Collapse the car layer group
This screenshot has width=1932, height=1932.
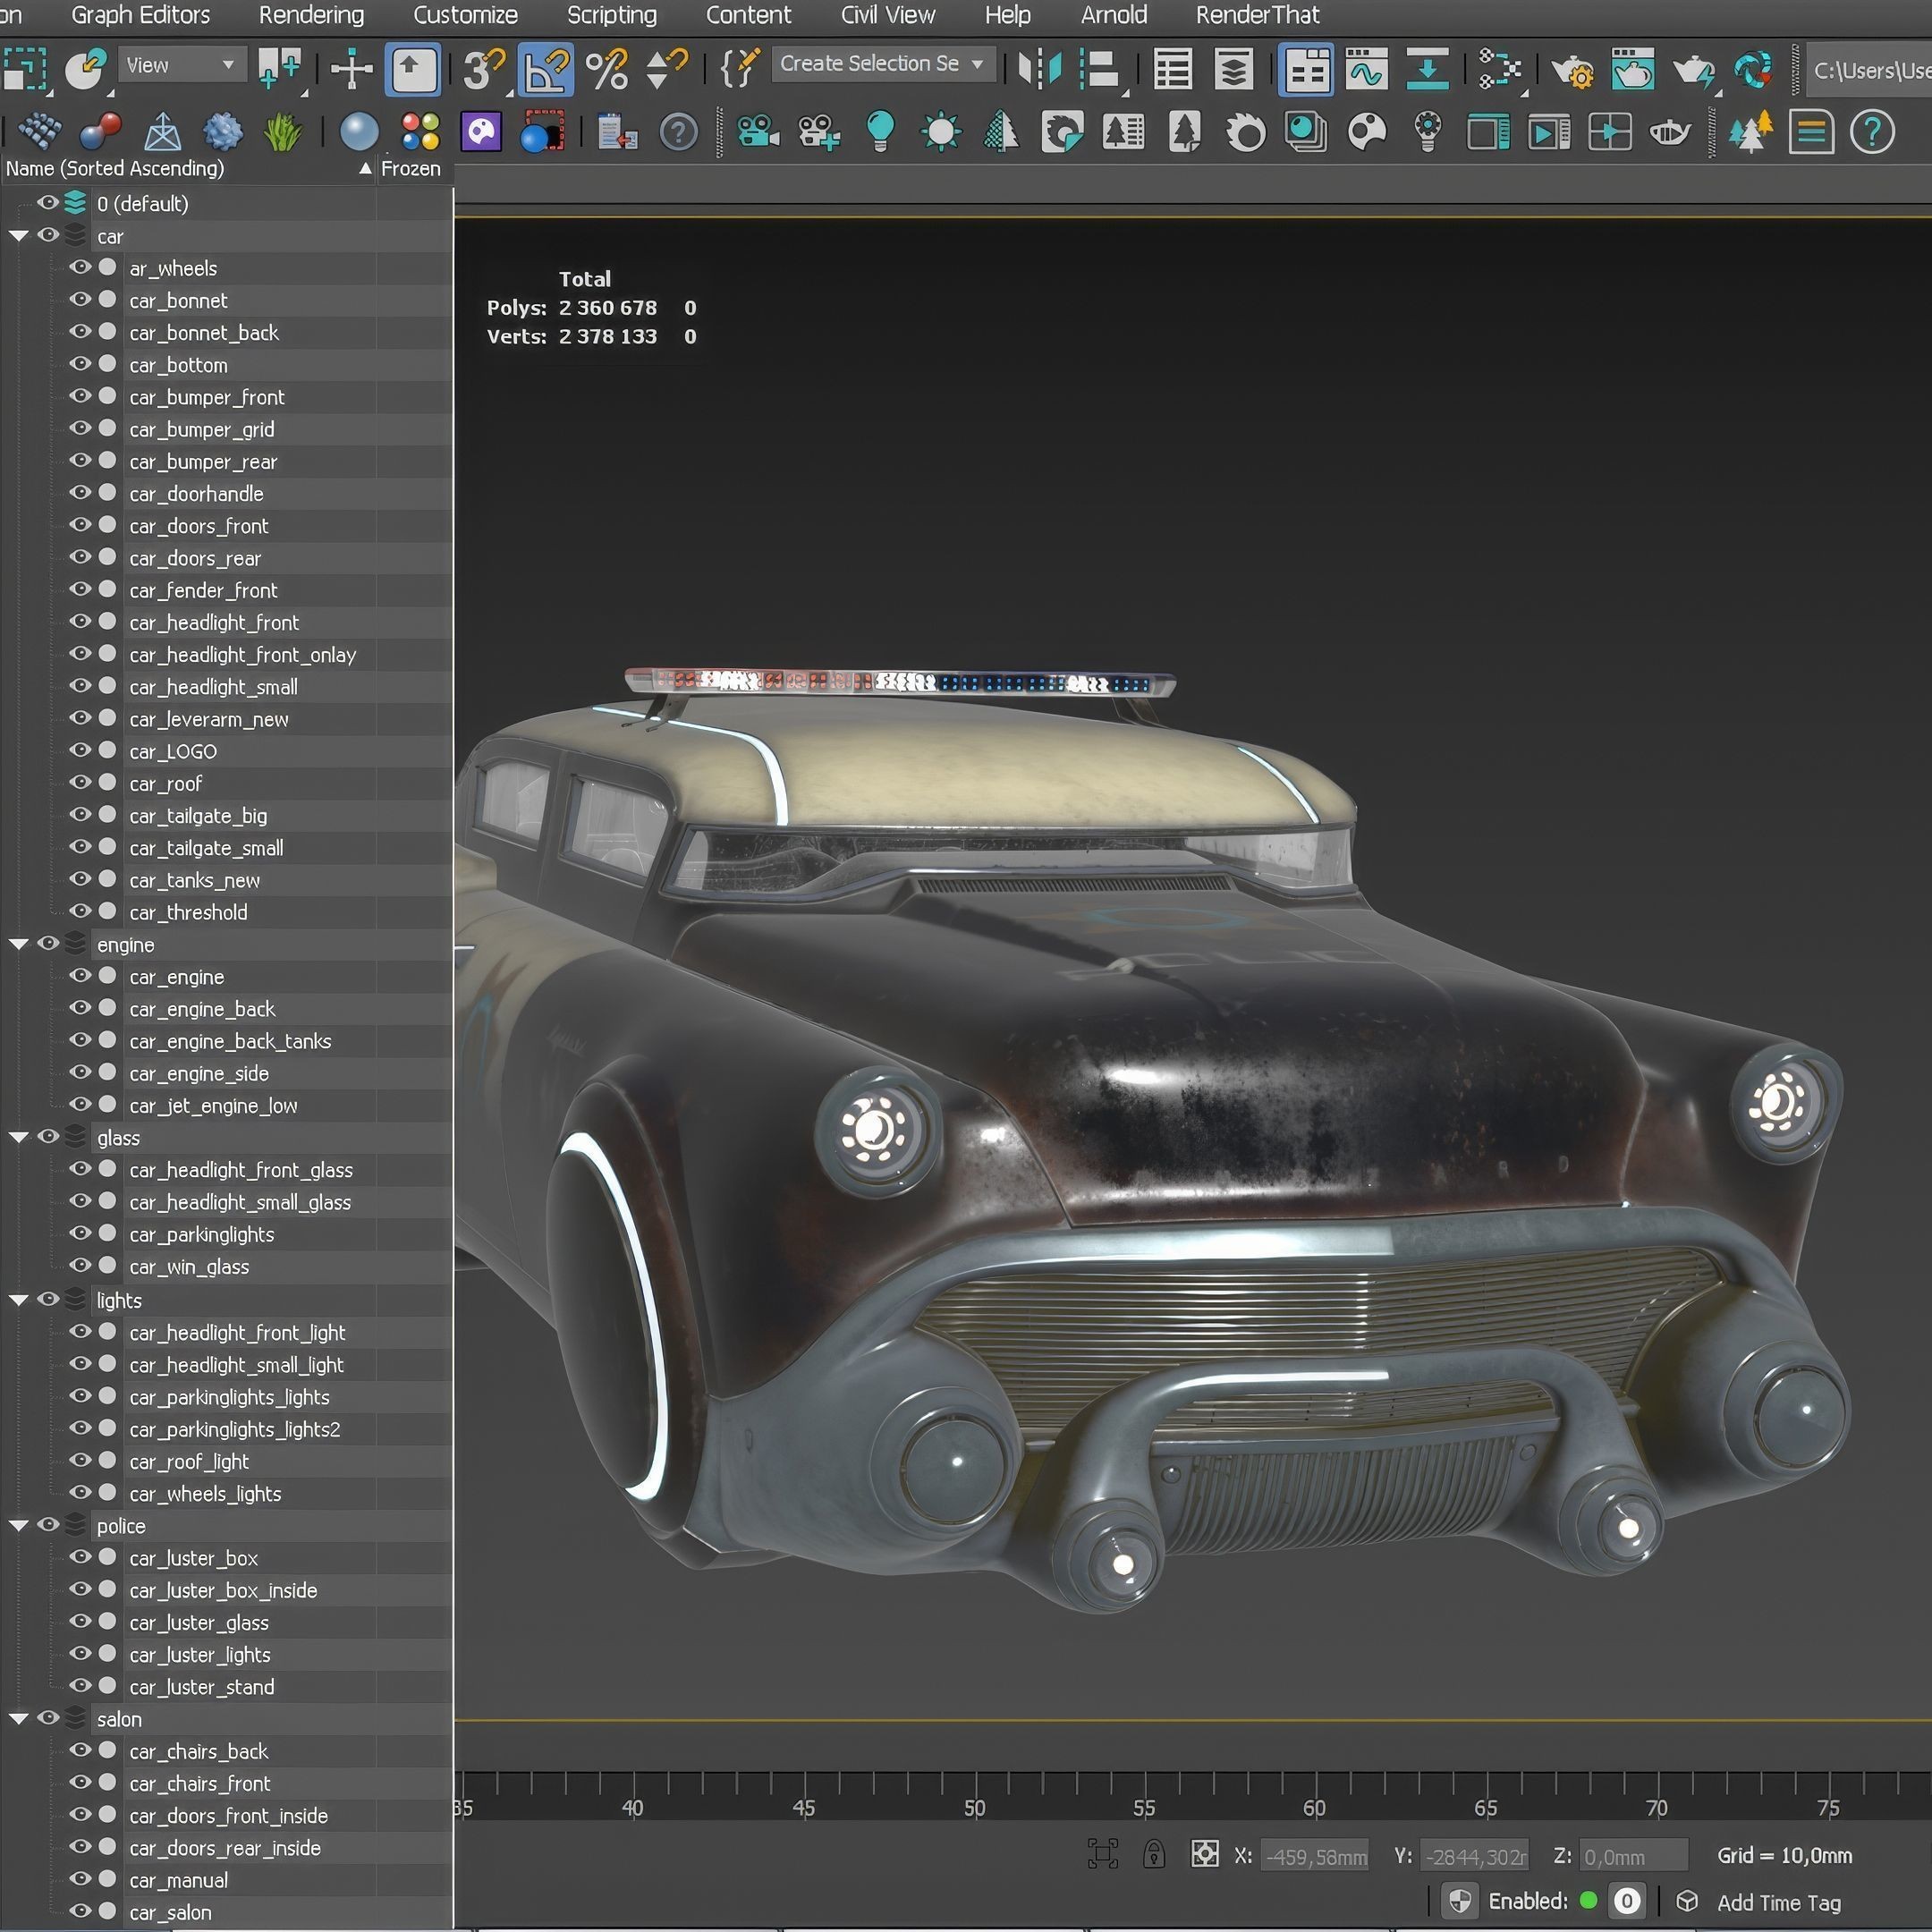(x=18, y=236)
